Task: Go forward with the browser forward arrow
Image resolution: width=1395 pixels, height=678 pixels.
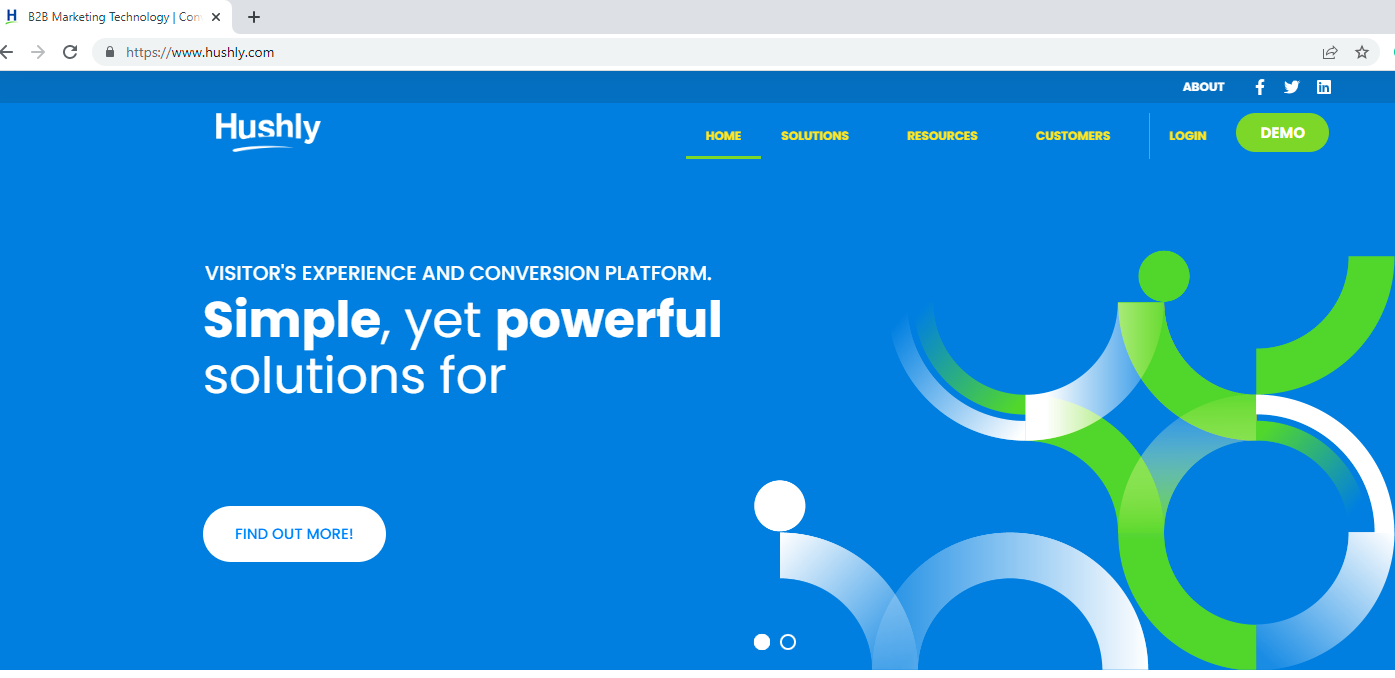Action: [38, 52]
